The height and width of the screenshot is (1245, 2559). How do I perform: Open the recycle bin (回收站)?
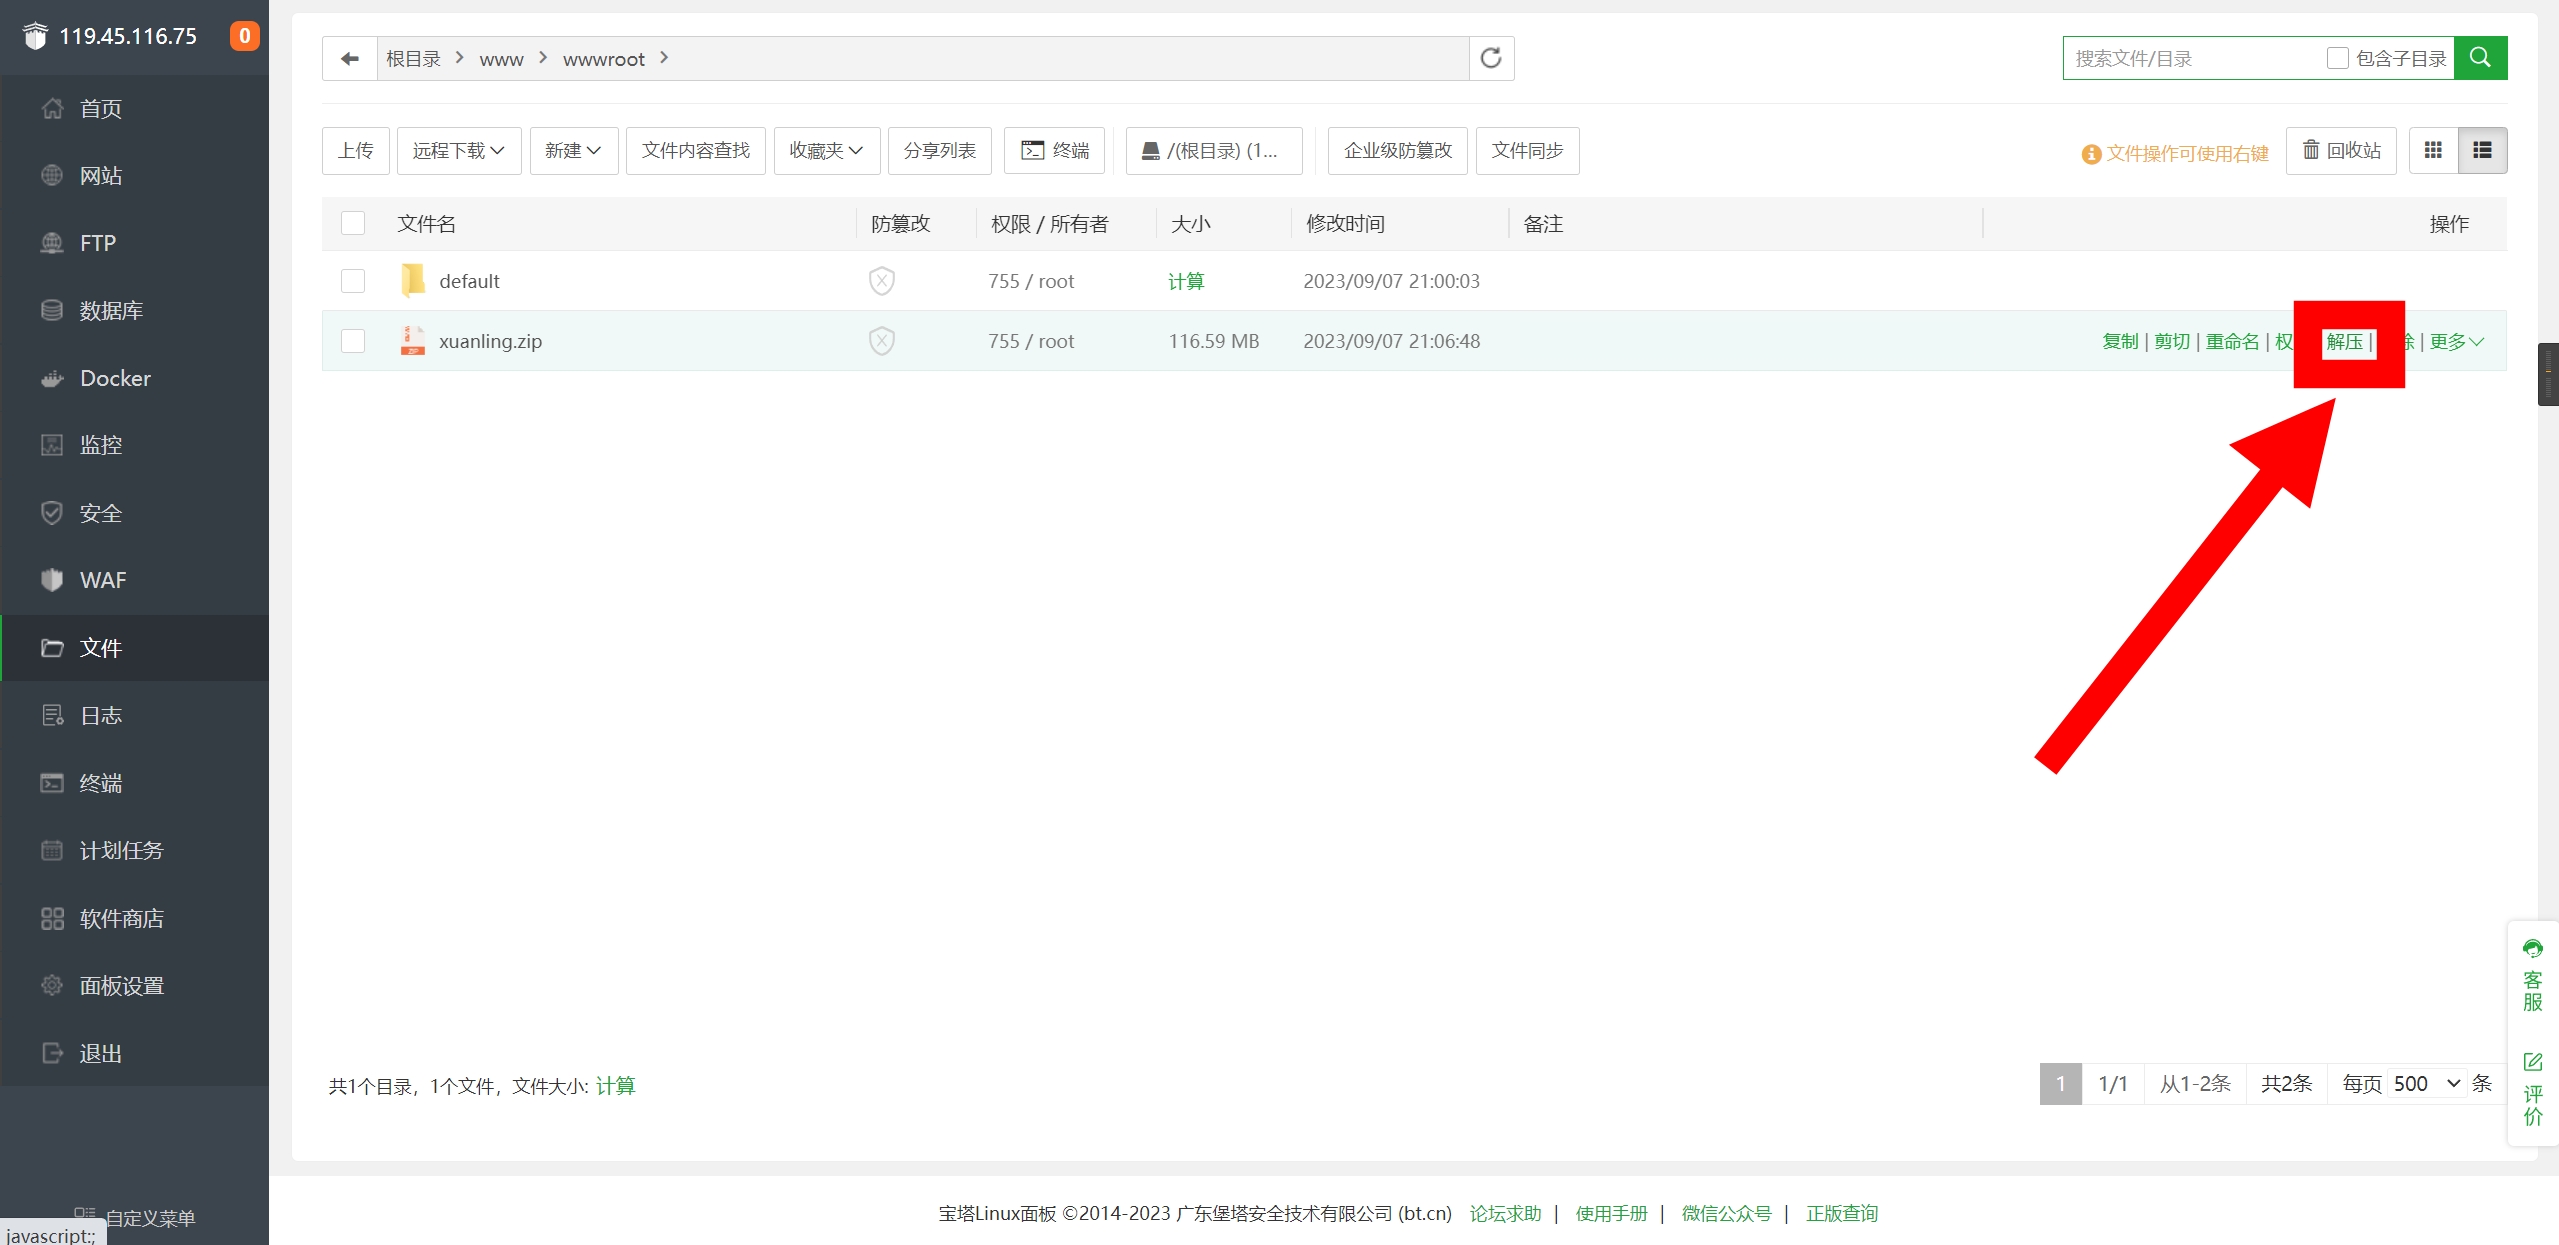[x=2340, y=151]
